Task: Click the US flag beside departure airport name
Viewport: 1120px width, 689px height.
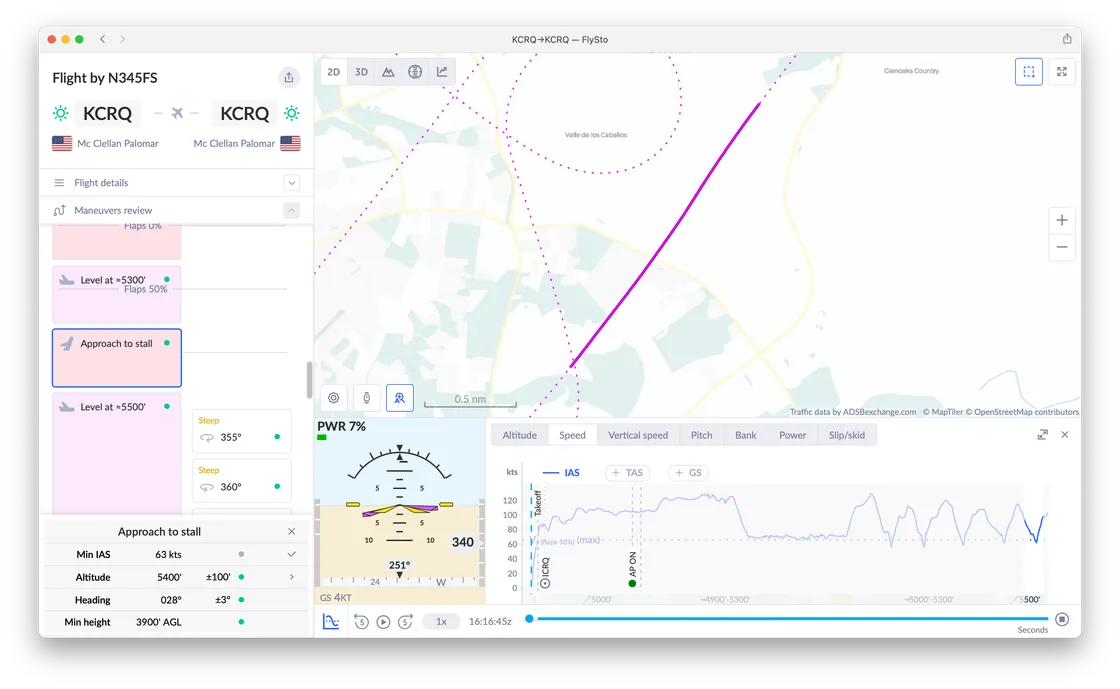Action: coord(62,143)
